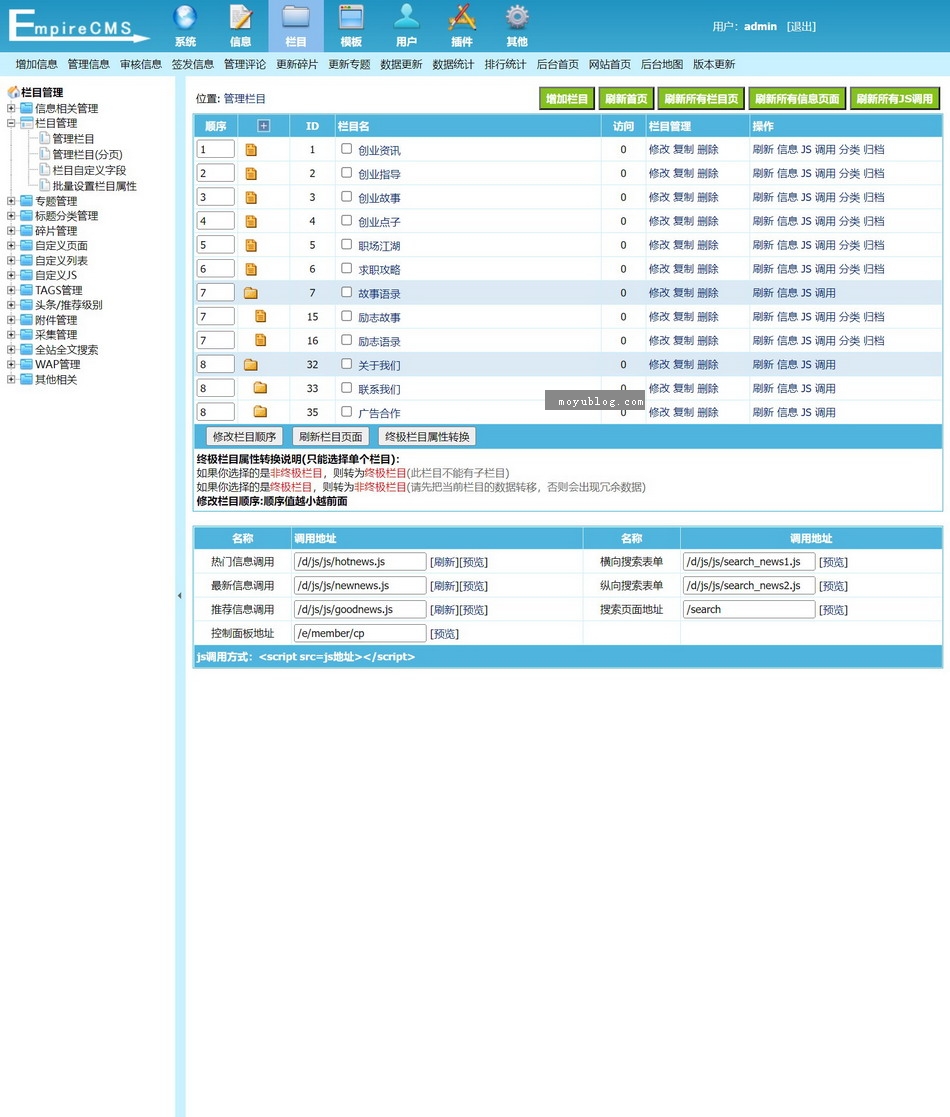Open the 其他 gear icon in header

[x=517, y=17]
